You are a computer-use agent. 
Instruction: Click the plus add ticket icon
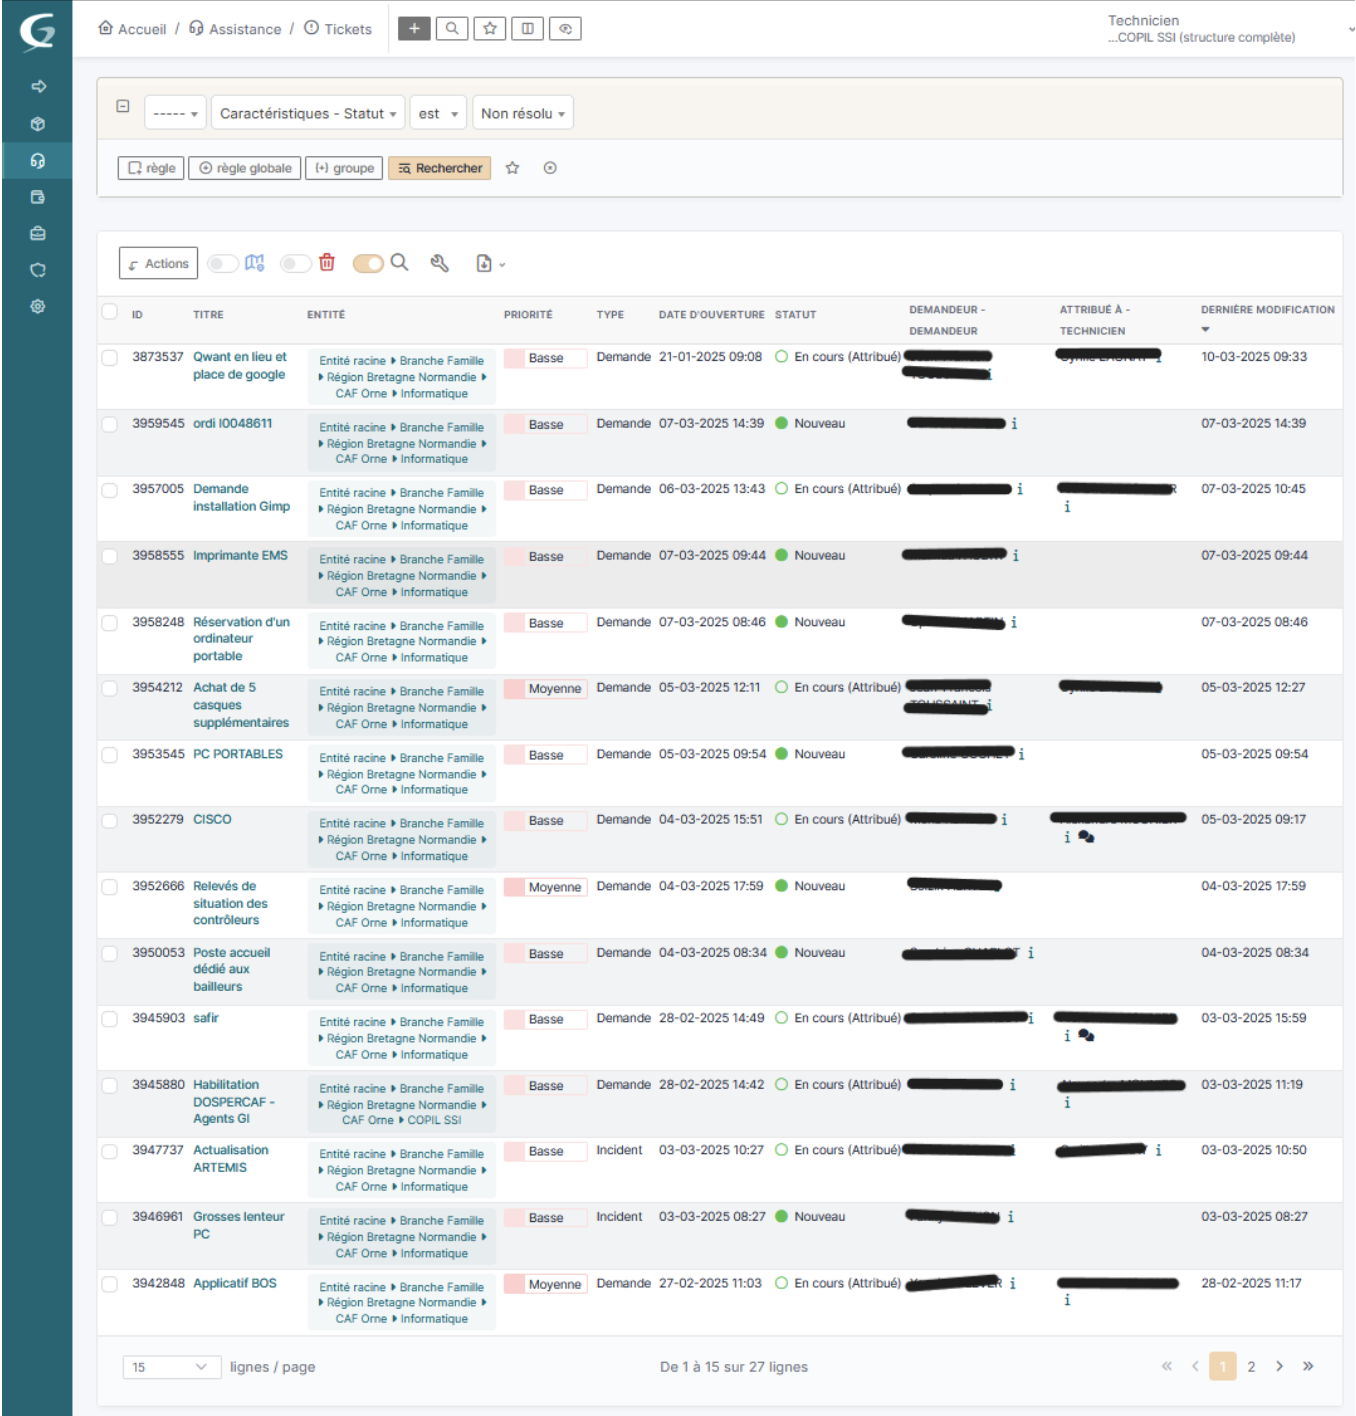tap(414, 29)
